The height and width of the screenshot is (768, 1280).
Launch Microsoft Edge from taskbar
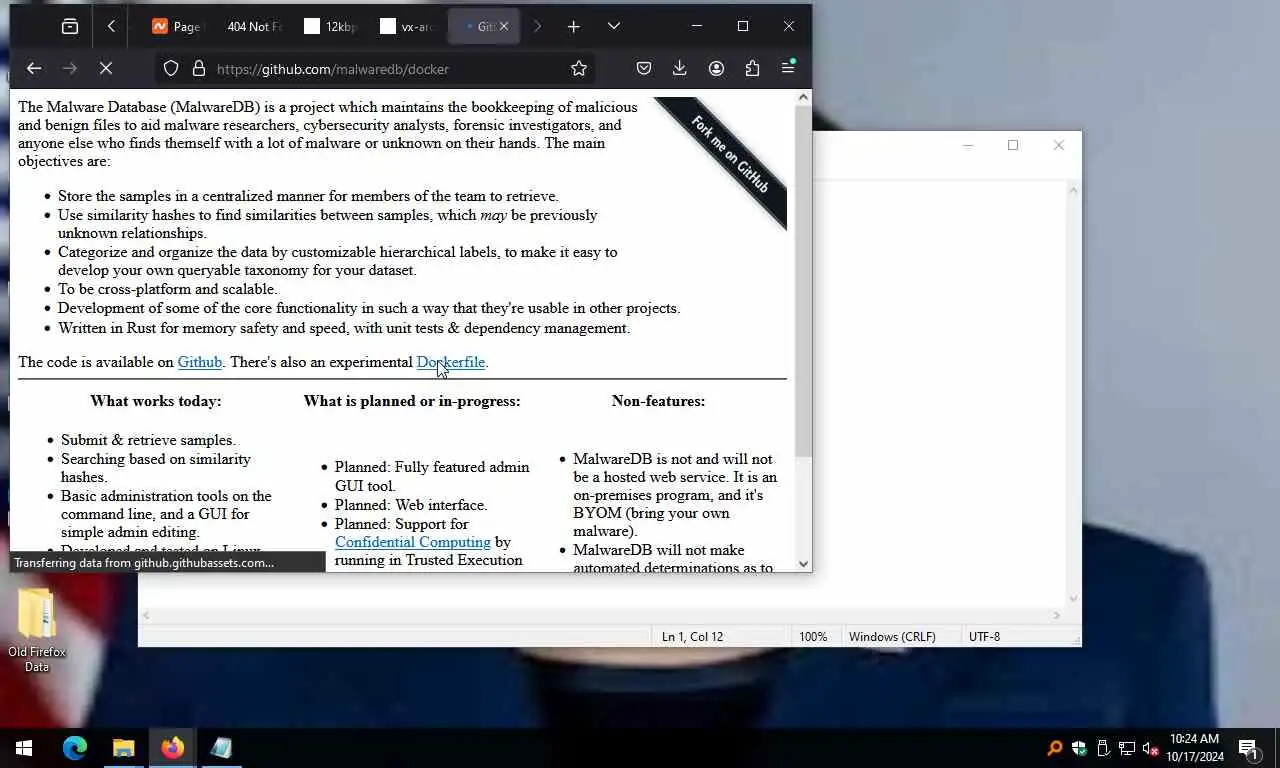[75, 748]
